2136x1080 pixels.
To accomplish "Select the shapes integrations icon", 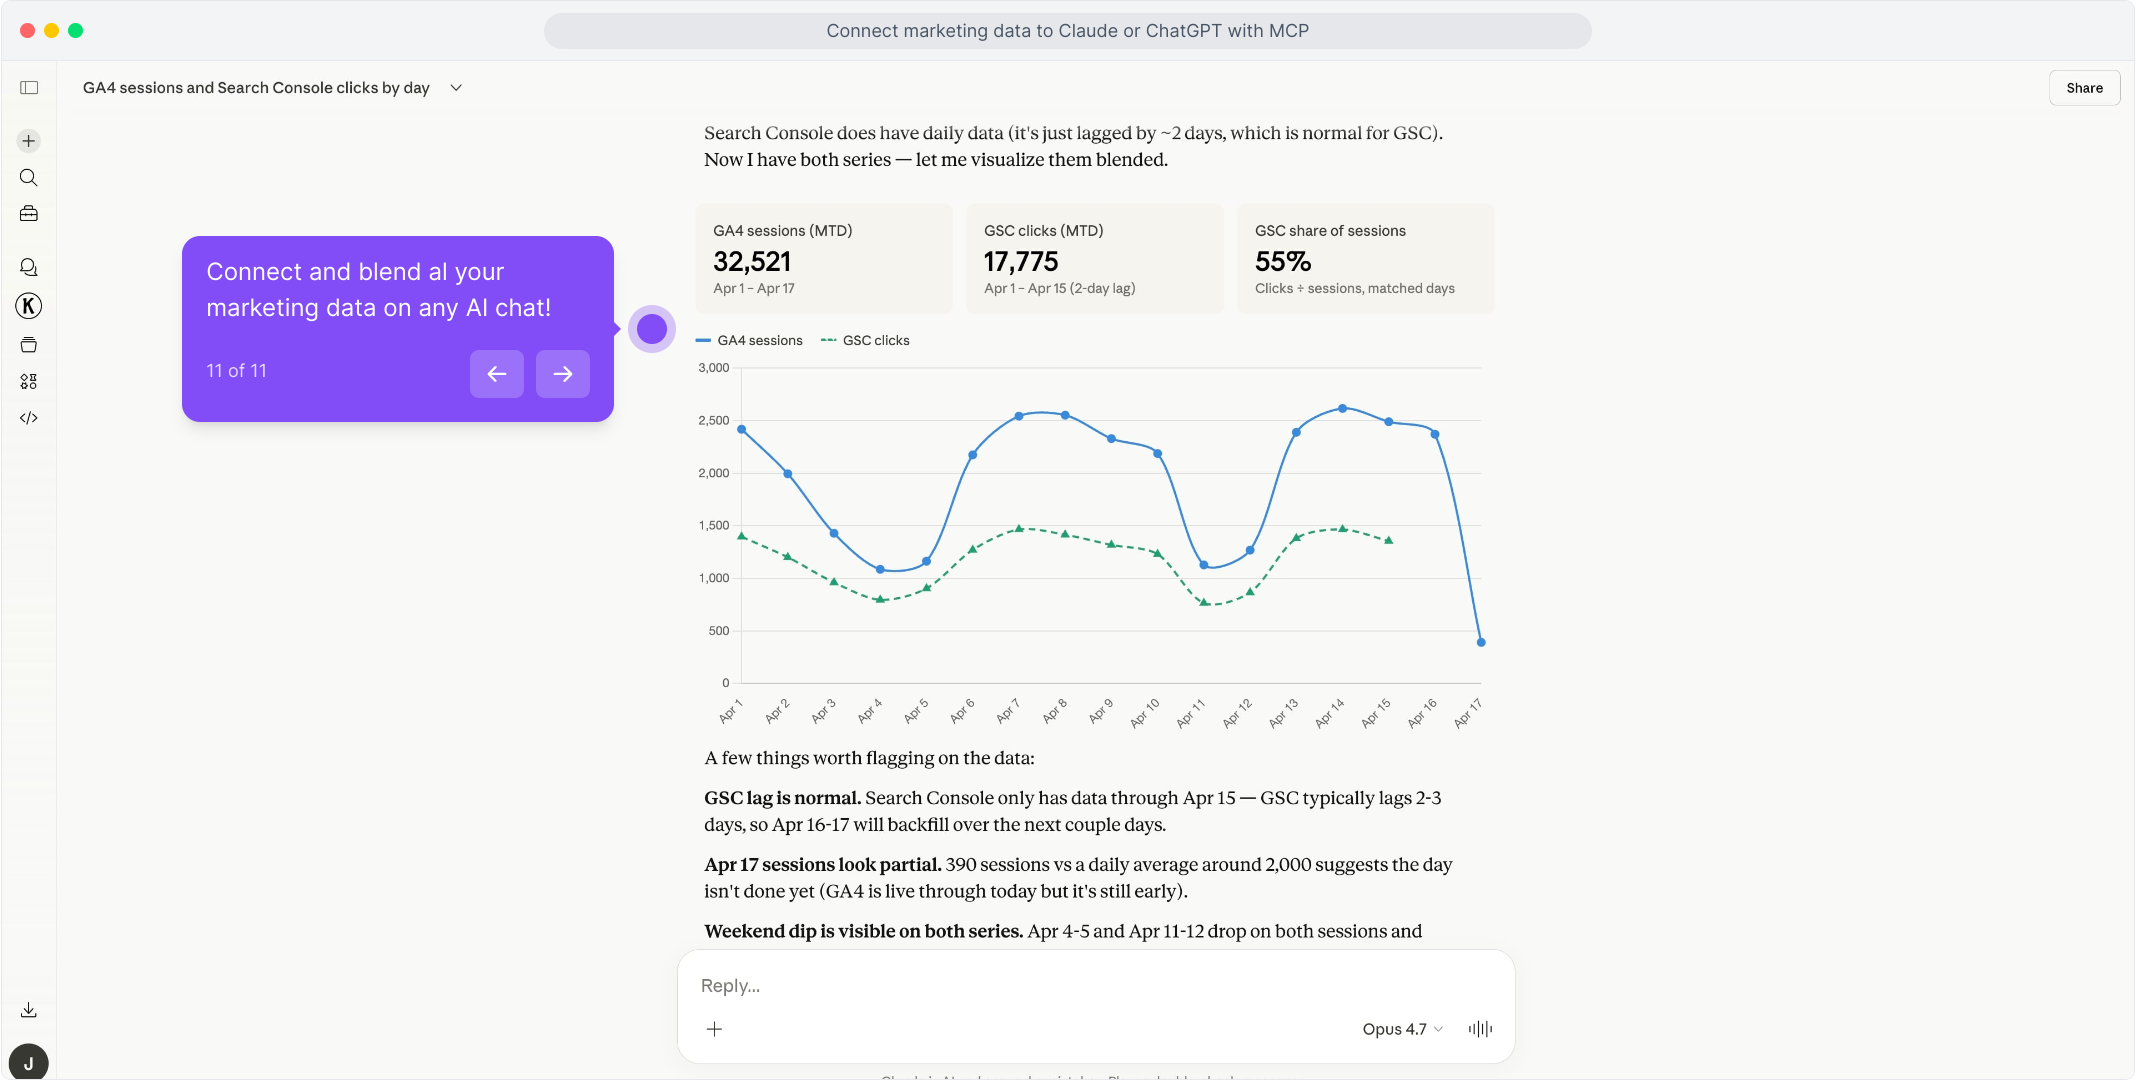I will pyautogui.click(x=28, y=381).
